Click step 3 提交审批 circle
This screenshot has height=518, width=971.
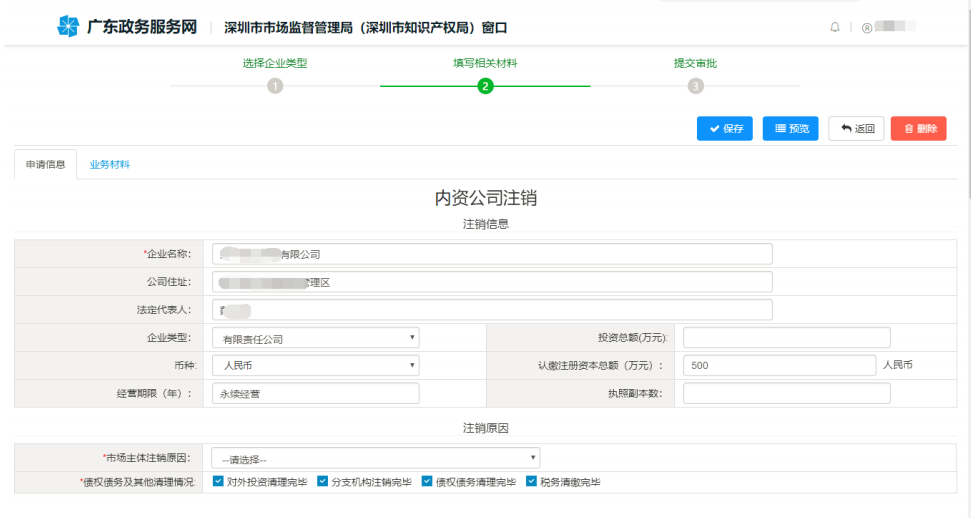(695, 86)
